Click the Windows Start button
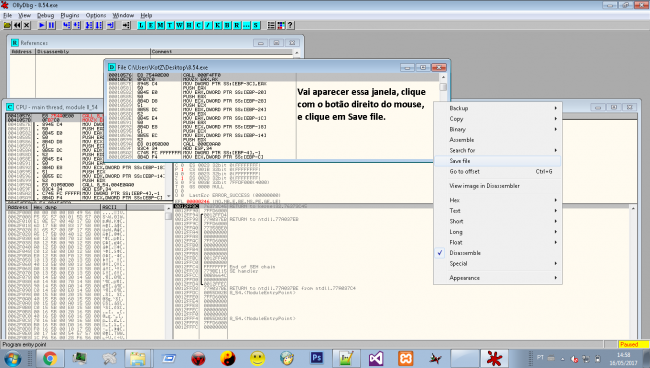This screenshot has width=650, height=368. (x=12, y=358)
